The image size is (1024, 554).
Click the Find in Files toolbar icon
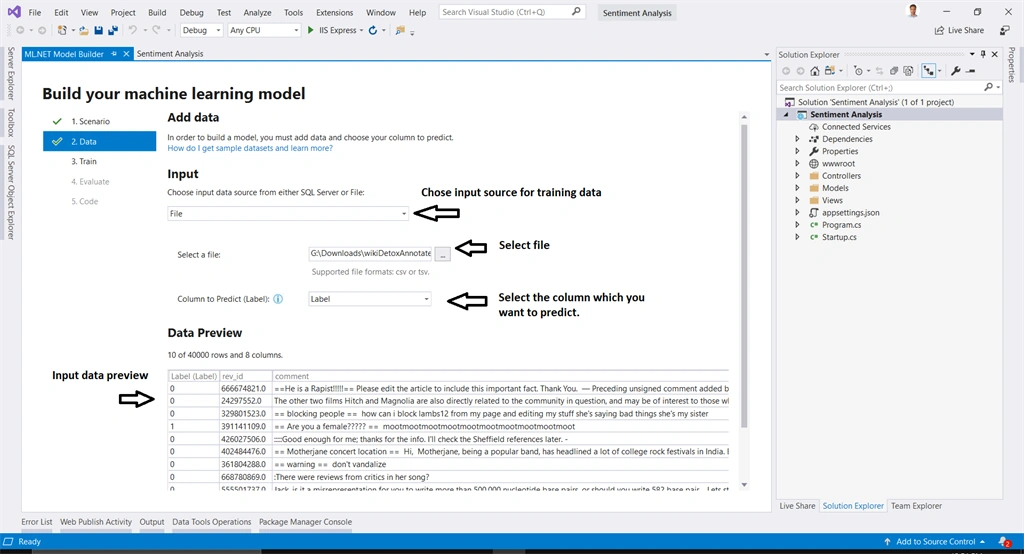(400, 30)
